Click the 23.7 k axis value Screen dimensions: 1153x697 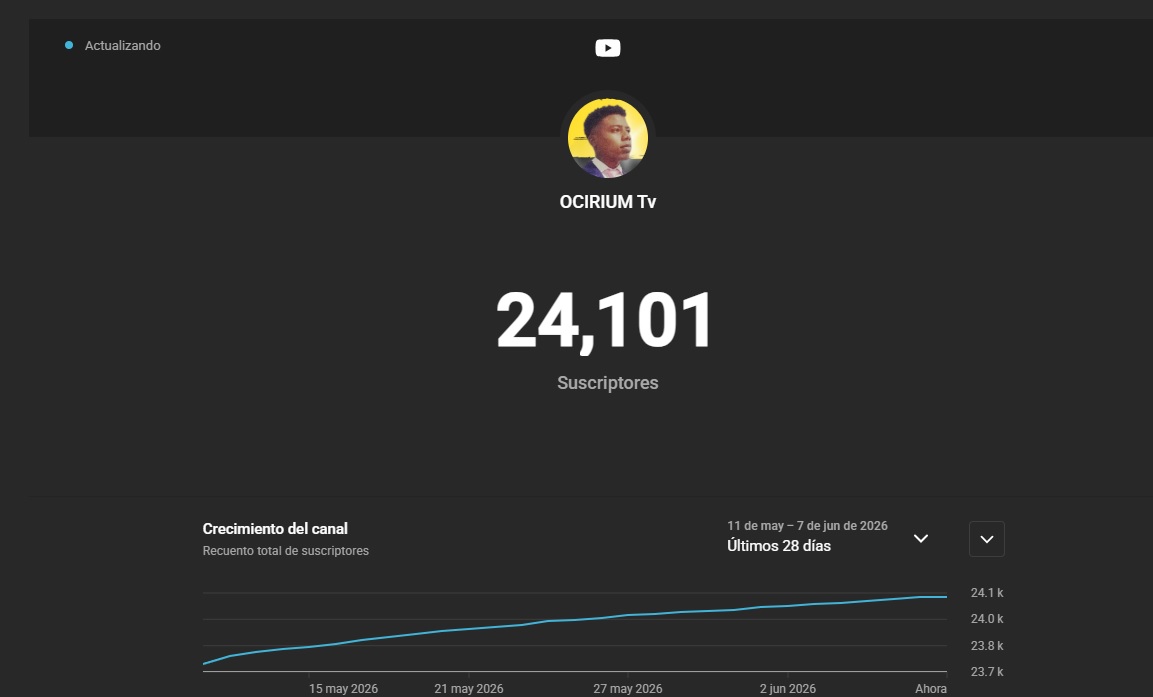point(987,671)
